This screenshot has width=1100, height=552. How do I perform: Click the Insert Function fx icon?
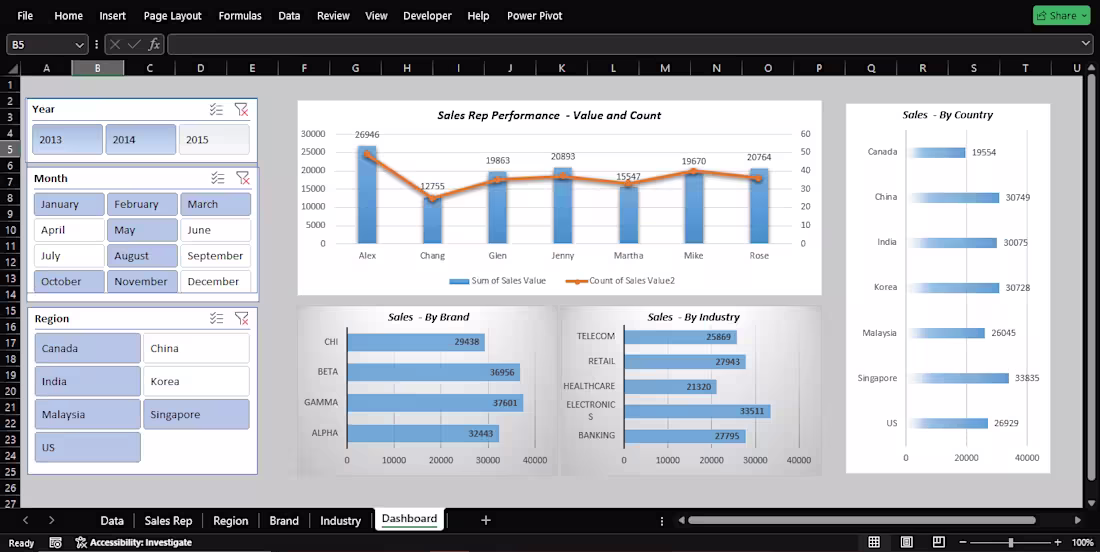[154, 44]
